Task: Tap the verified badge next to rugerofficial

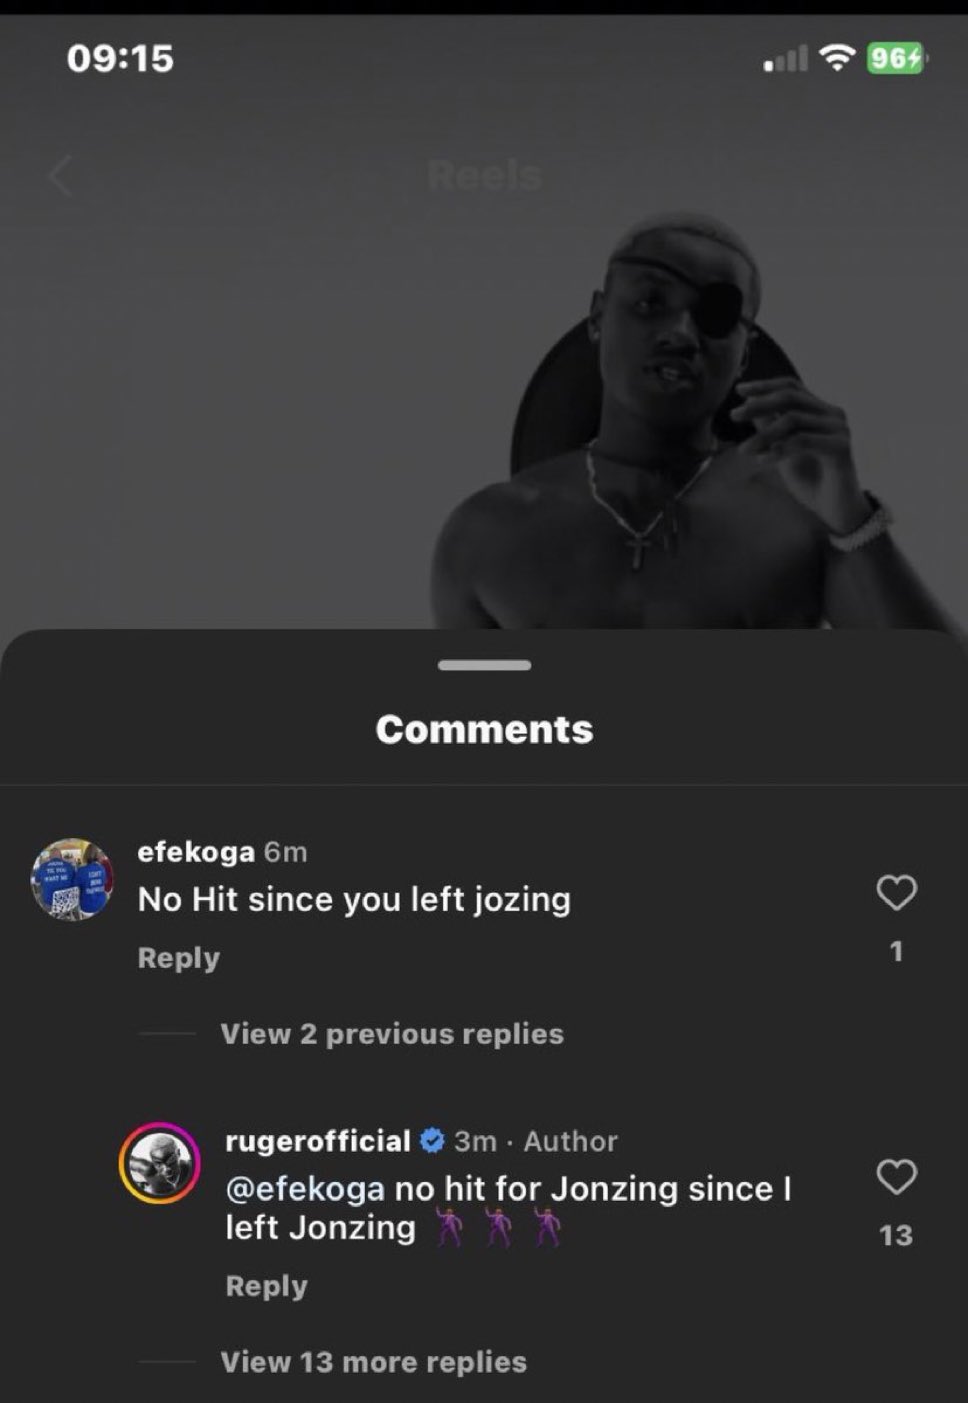Action: 432,1138
